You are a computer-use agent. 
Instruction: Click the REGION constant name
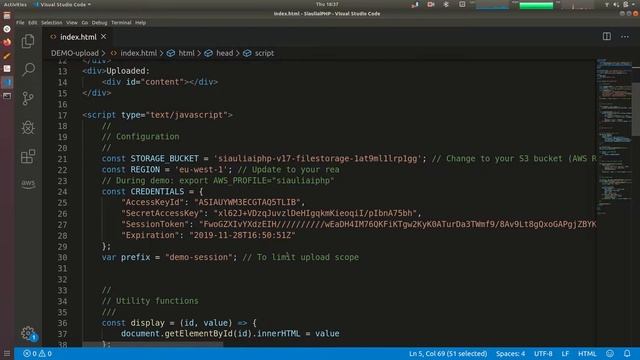pyautogui.click(x=145, y=169)
